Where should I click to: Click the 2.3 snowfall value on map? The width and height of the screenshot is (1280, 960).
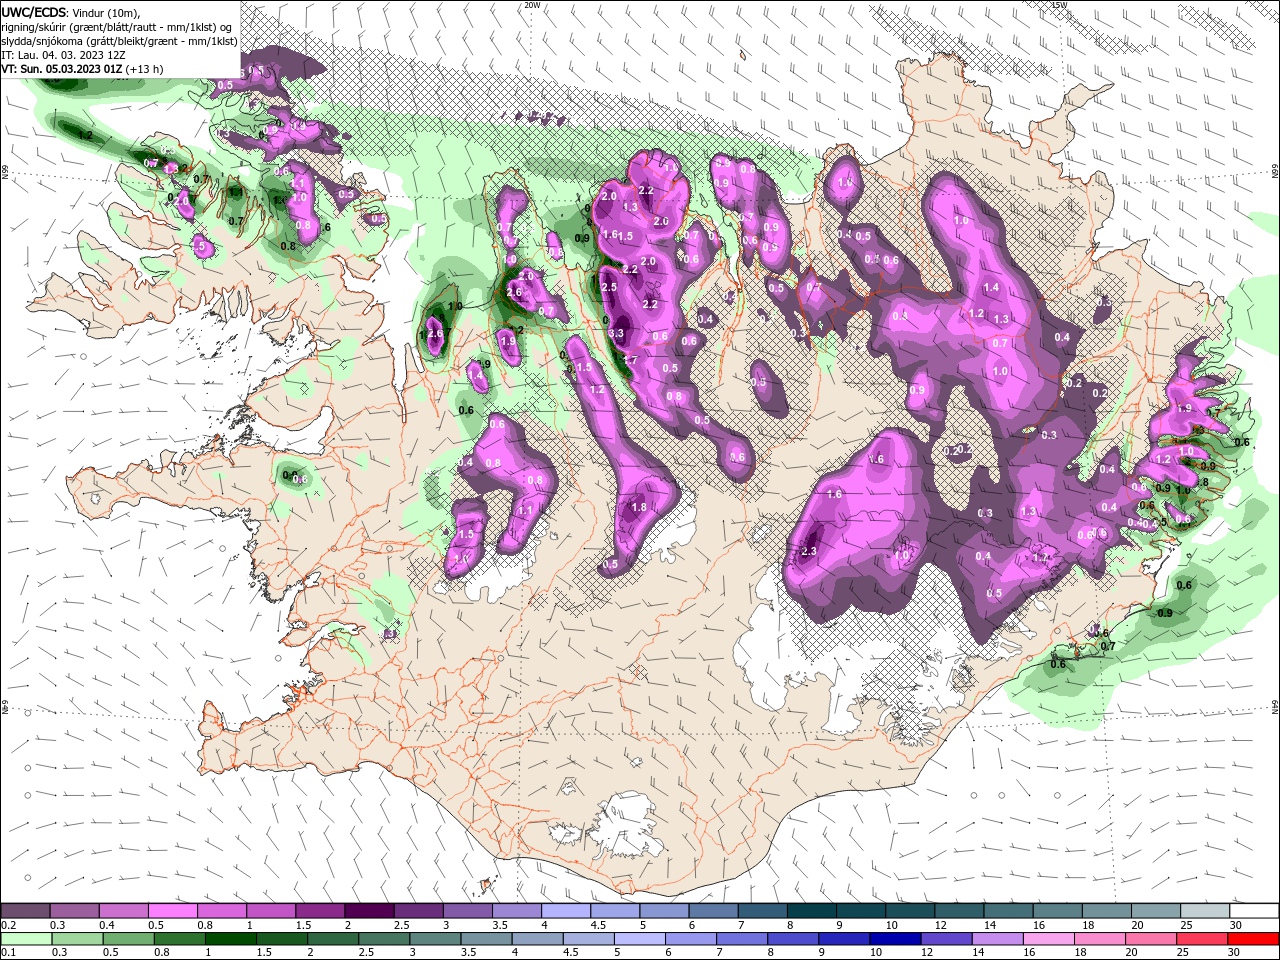pos(810,552)
